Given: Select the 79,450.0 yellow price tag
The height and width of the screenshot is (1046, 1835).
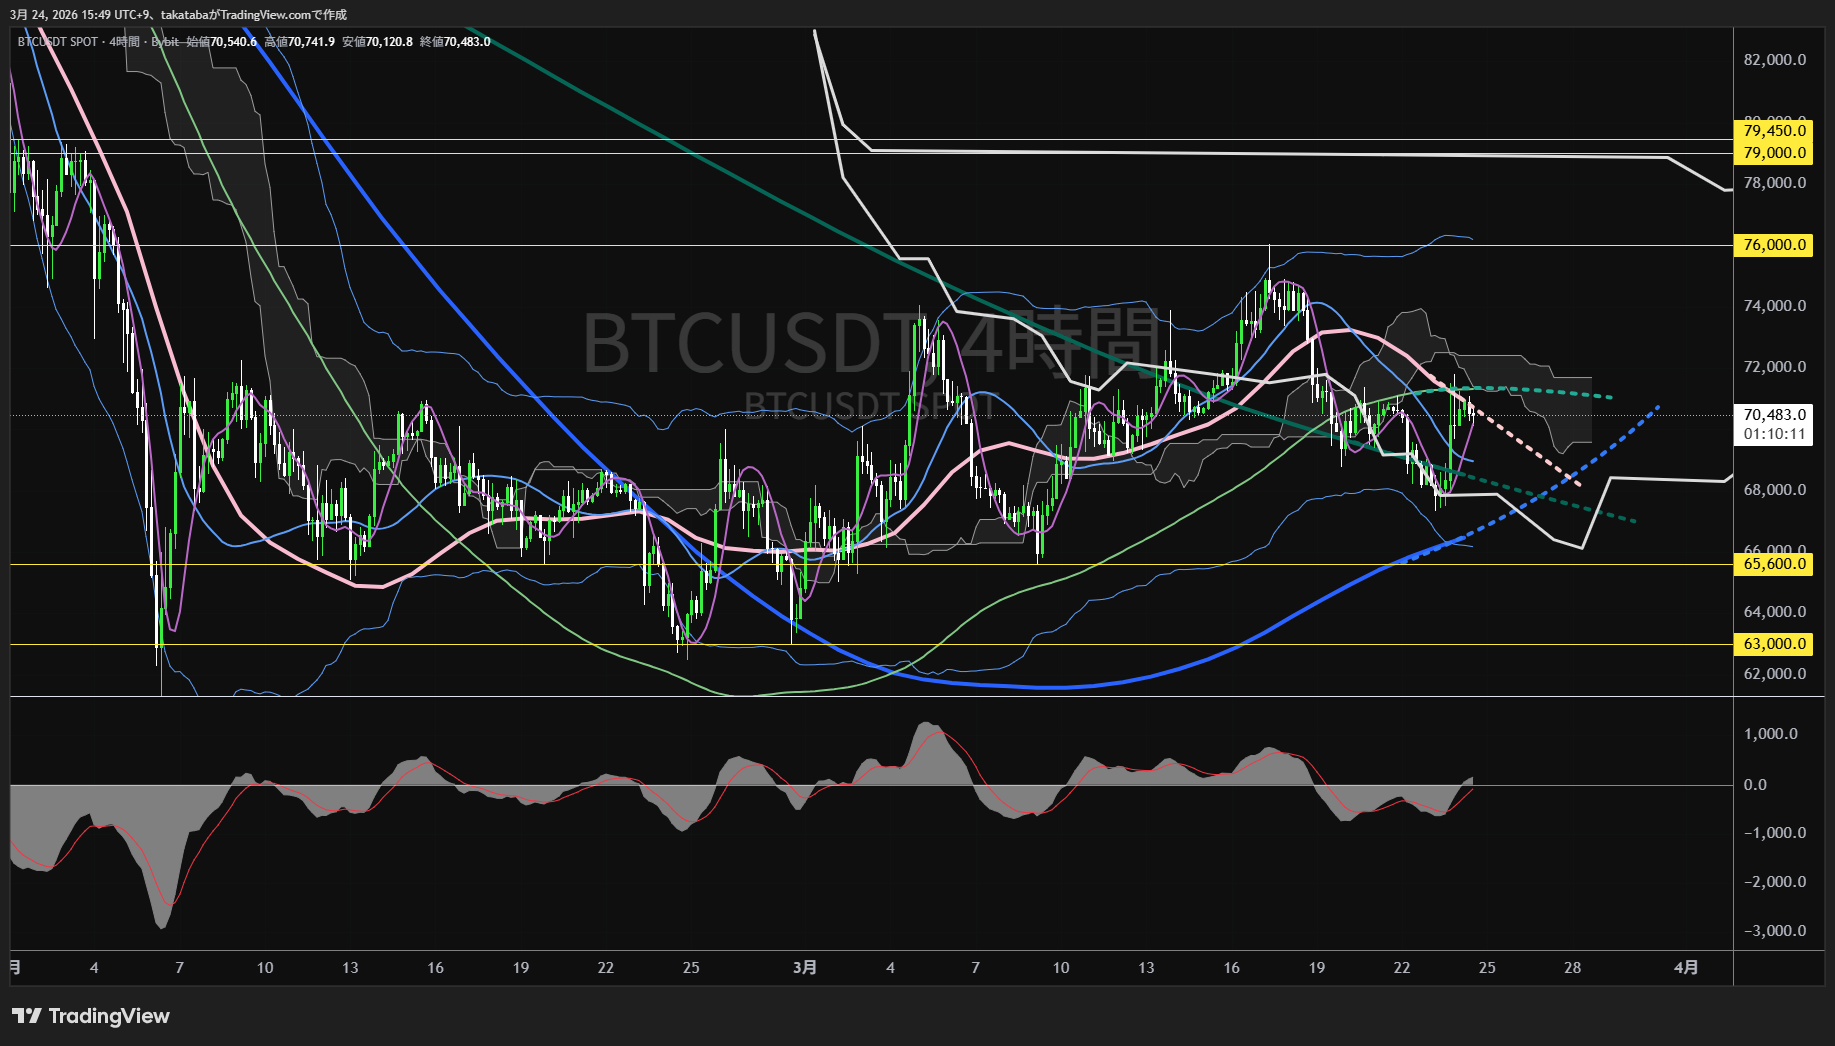Looking at the screenshot, I should [1772, 131].
